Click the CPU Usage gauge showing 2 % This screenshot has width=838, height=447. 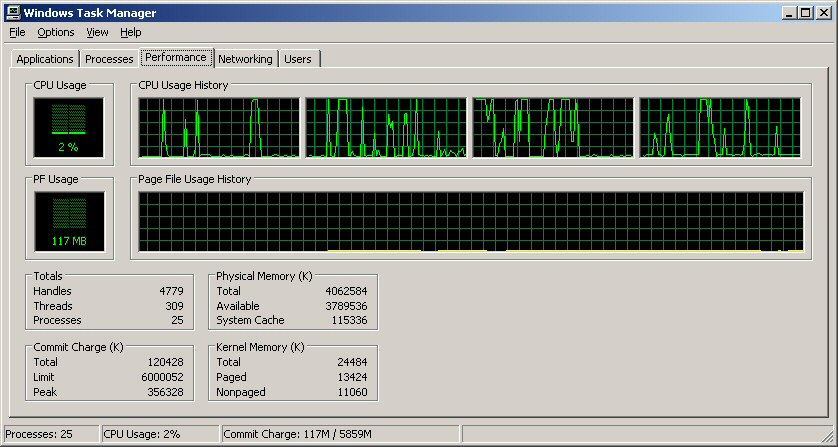point(68,128)
